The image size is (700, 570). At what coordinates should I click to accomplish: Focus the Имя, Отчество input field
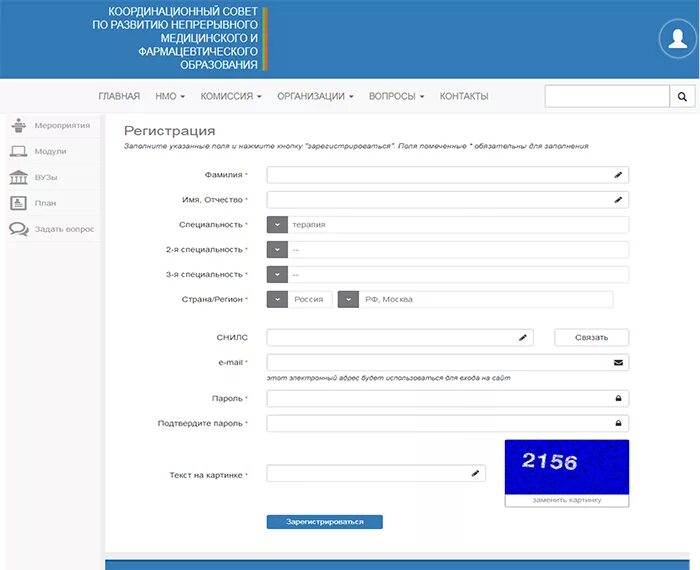(448, 200)
